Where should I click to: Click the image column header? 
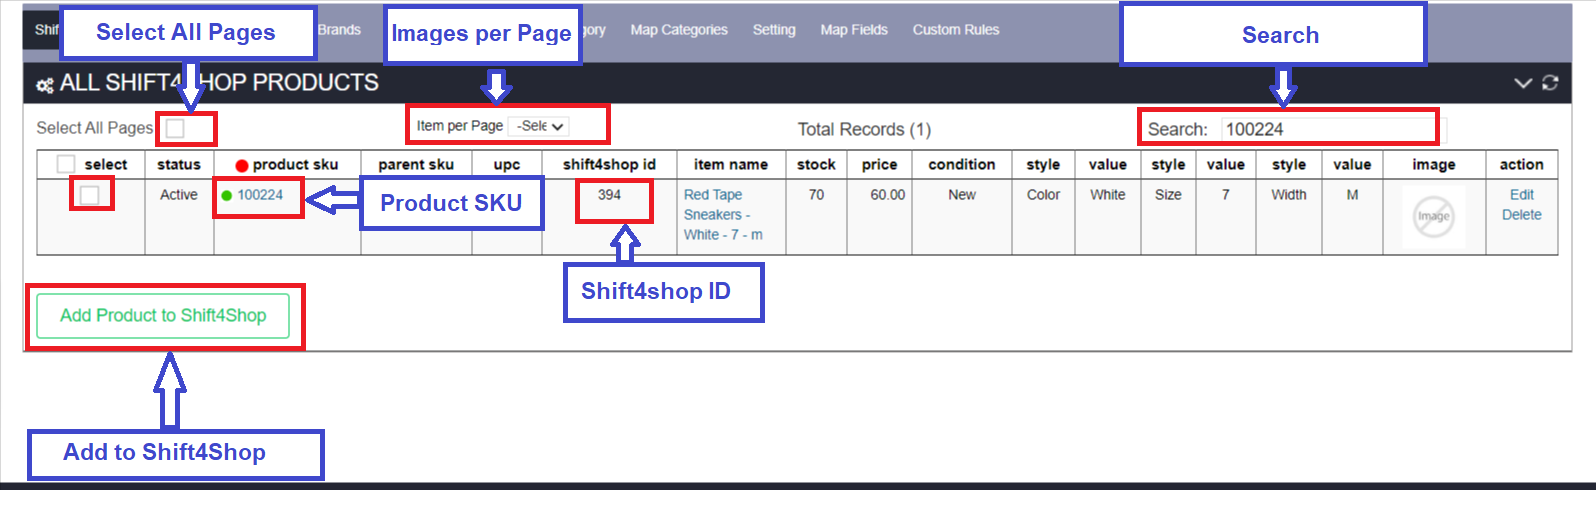point(1433,164)
